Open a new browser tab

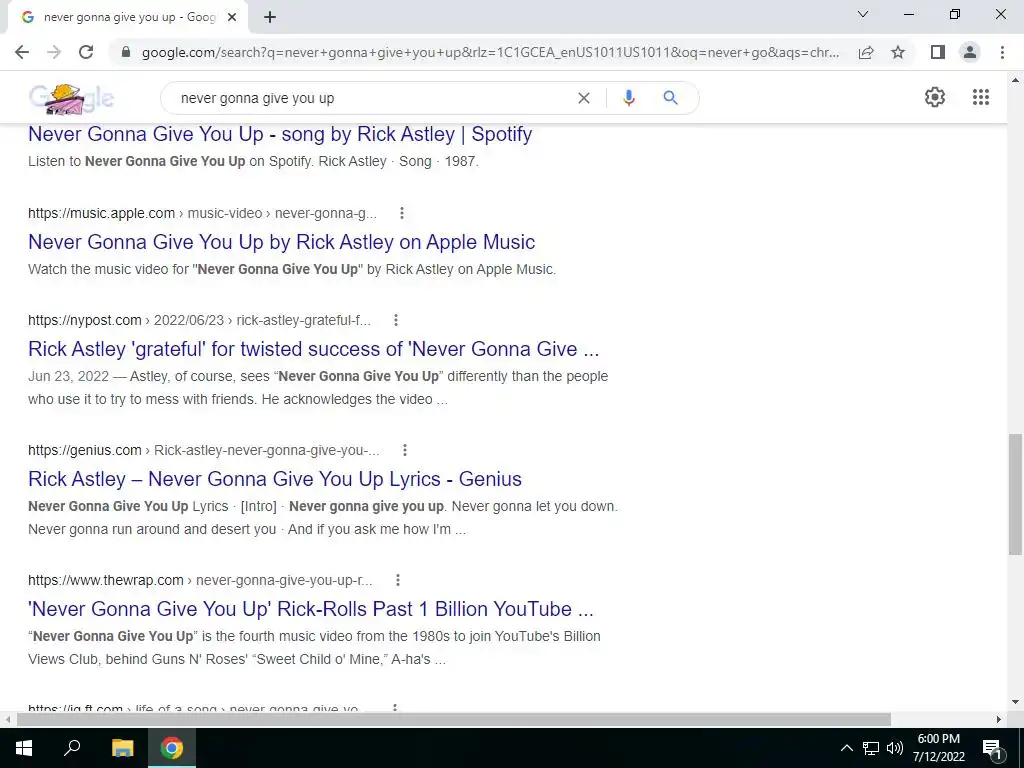(x=270, y=18)
